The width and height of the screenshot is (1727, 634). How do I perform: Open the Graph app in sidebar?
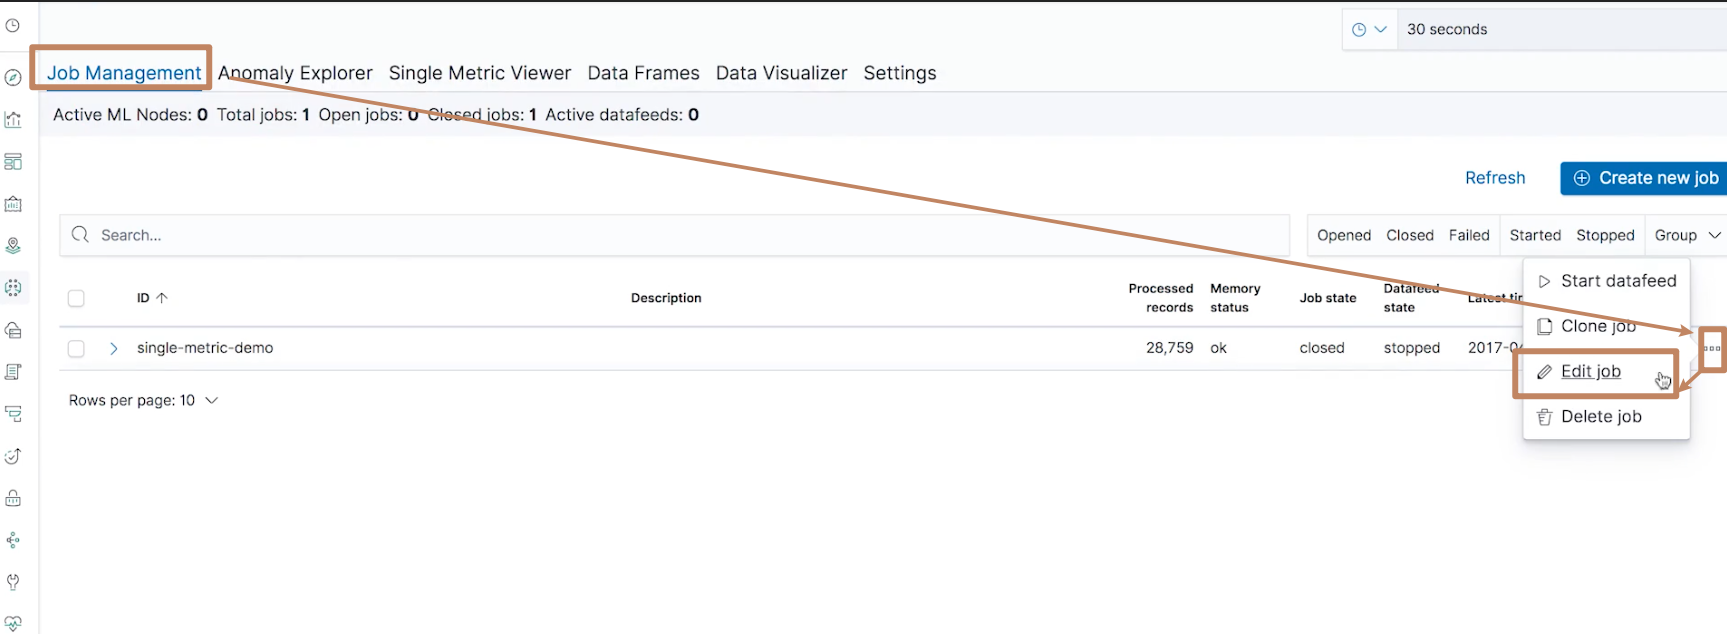coord(13,540)
